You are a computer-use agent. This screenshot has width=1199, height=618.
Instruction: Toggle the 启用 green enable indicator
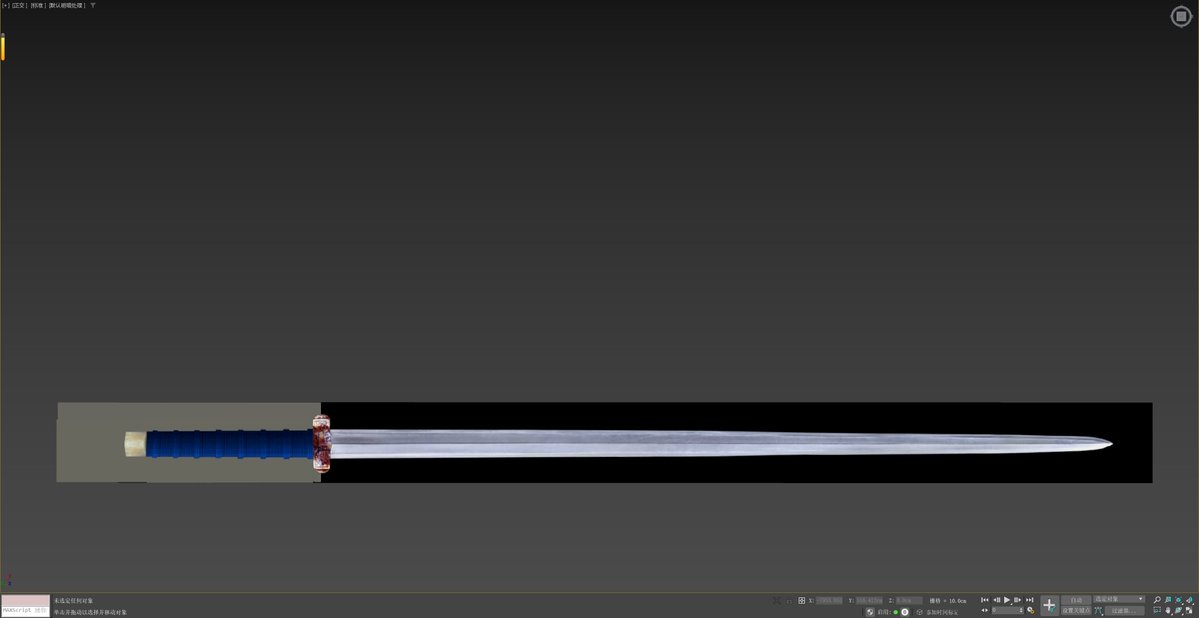pyautogui.click(x=895, y=612)
